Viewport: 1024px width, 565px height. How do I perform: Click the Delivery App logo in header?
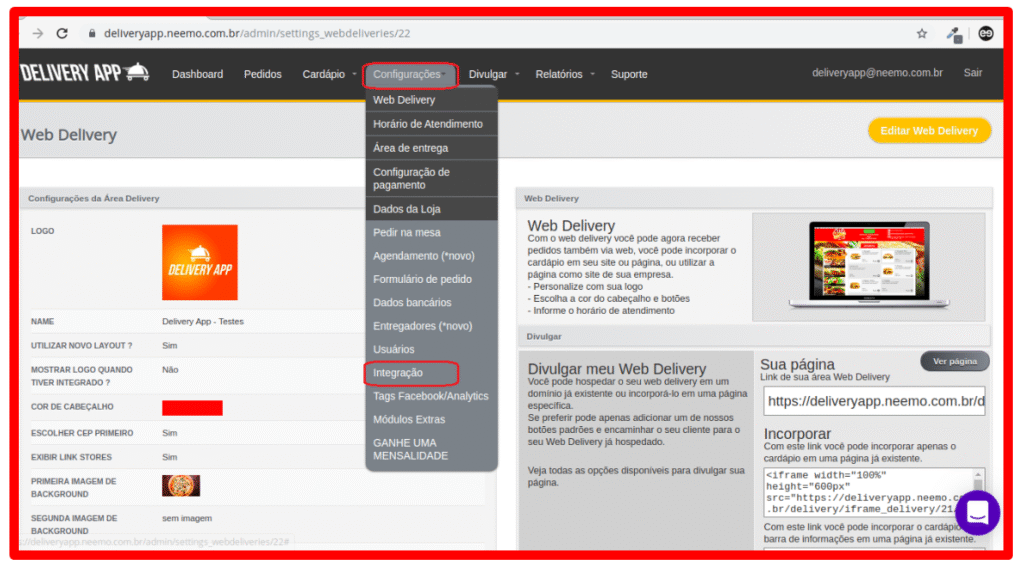point(85,73)
